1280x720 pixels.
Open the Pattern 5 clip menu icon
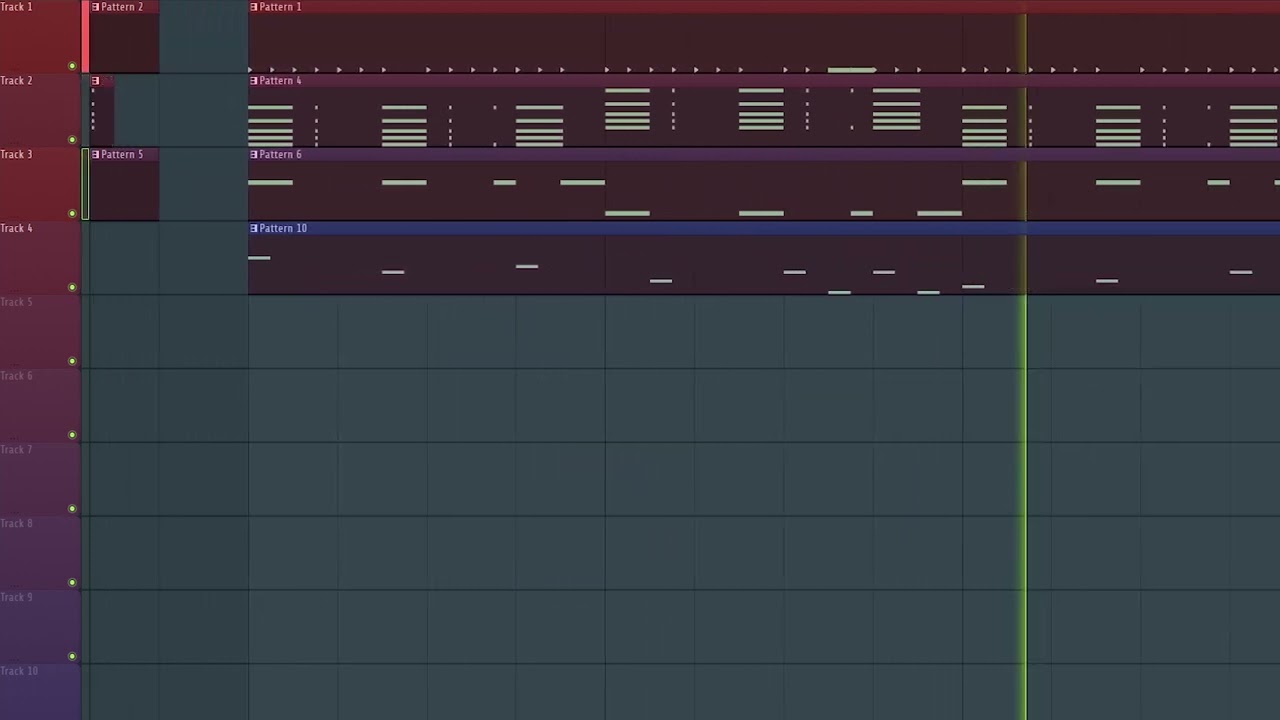(x=96, y=155)
